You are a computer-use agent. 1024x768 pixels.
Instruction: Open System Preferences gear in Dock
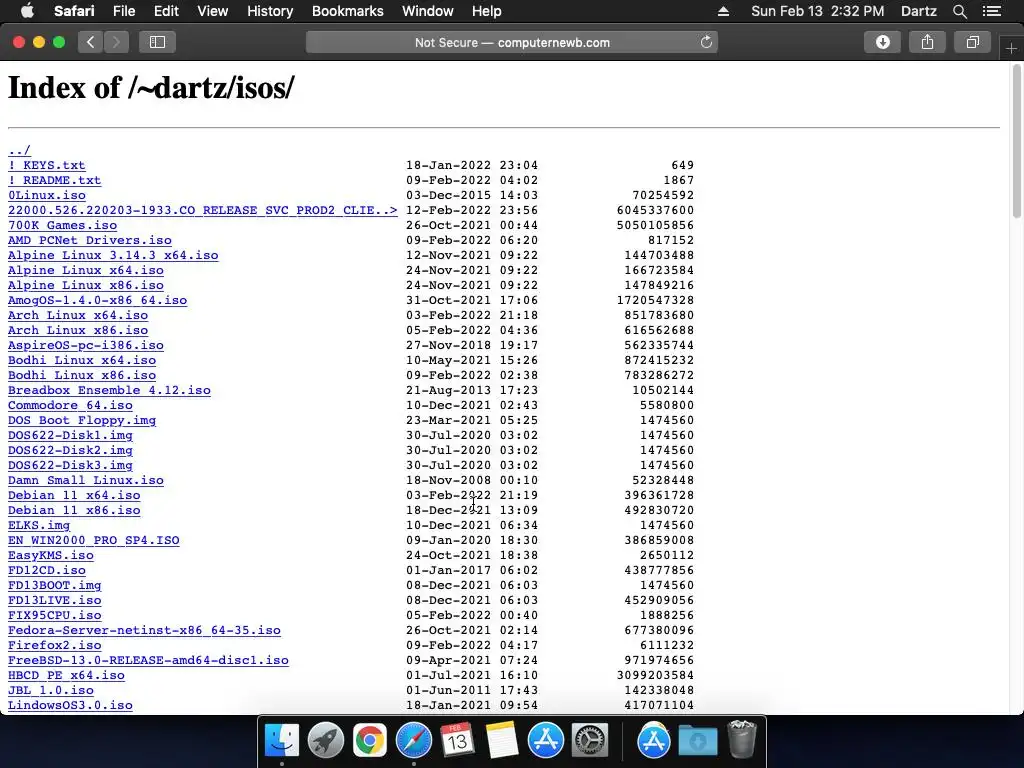[590, 741]
